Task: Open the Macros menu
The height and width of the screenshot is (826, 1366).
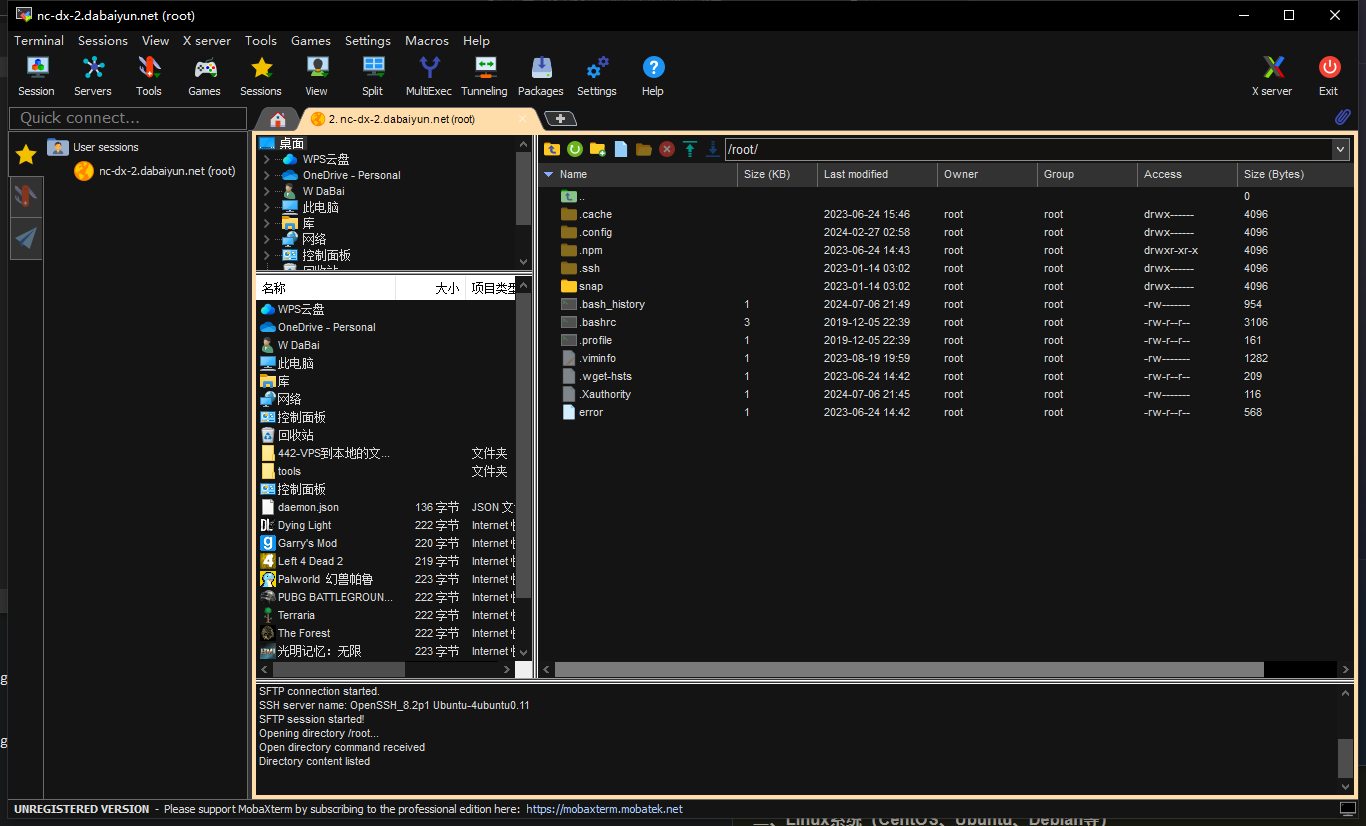Action: pos(427,41)
